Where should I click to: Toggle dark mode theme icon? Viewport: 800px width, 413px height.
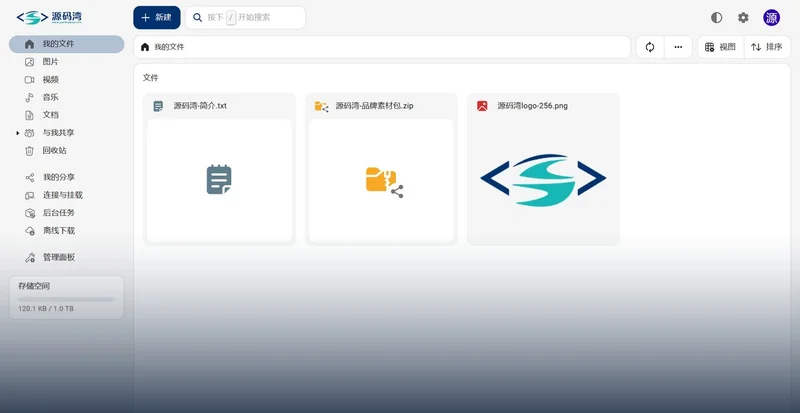coord(716,18)
